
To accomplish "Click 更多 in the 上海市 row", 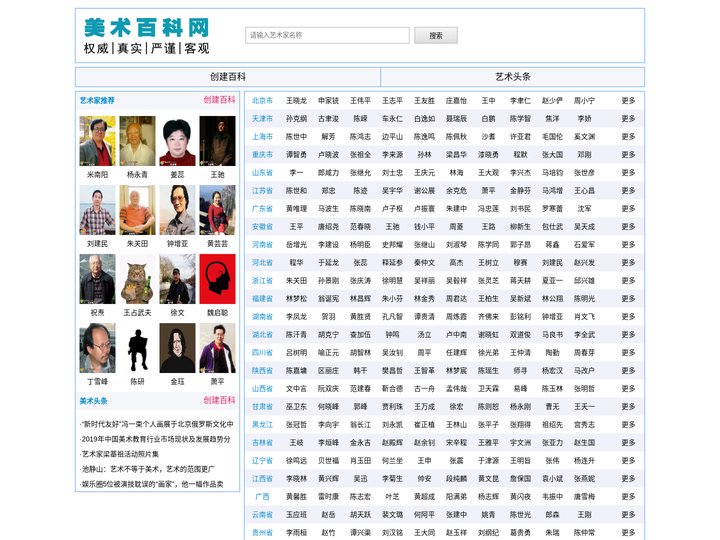I will pyautogui.click(x=628, y=136).
